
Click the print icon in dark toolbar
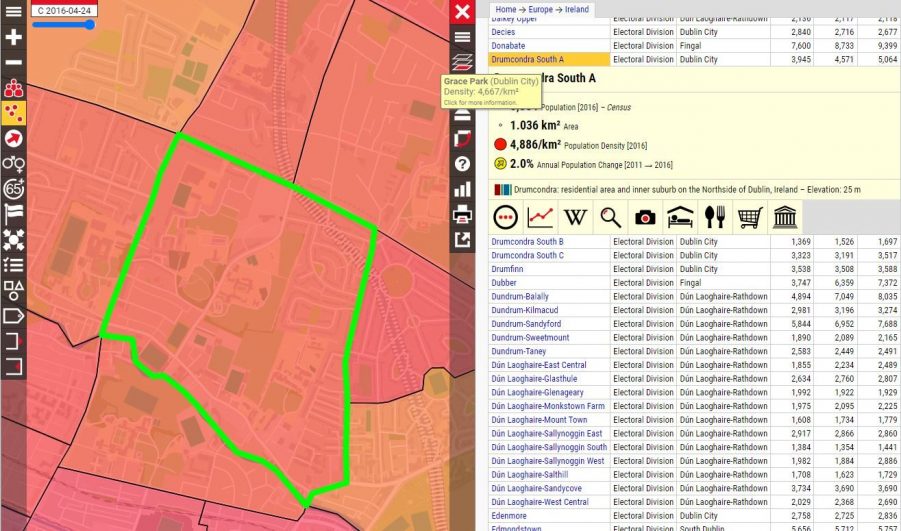462,215
